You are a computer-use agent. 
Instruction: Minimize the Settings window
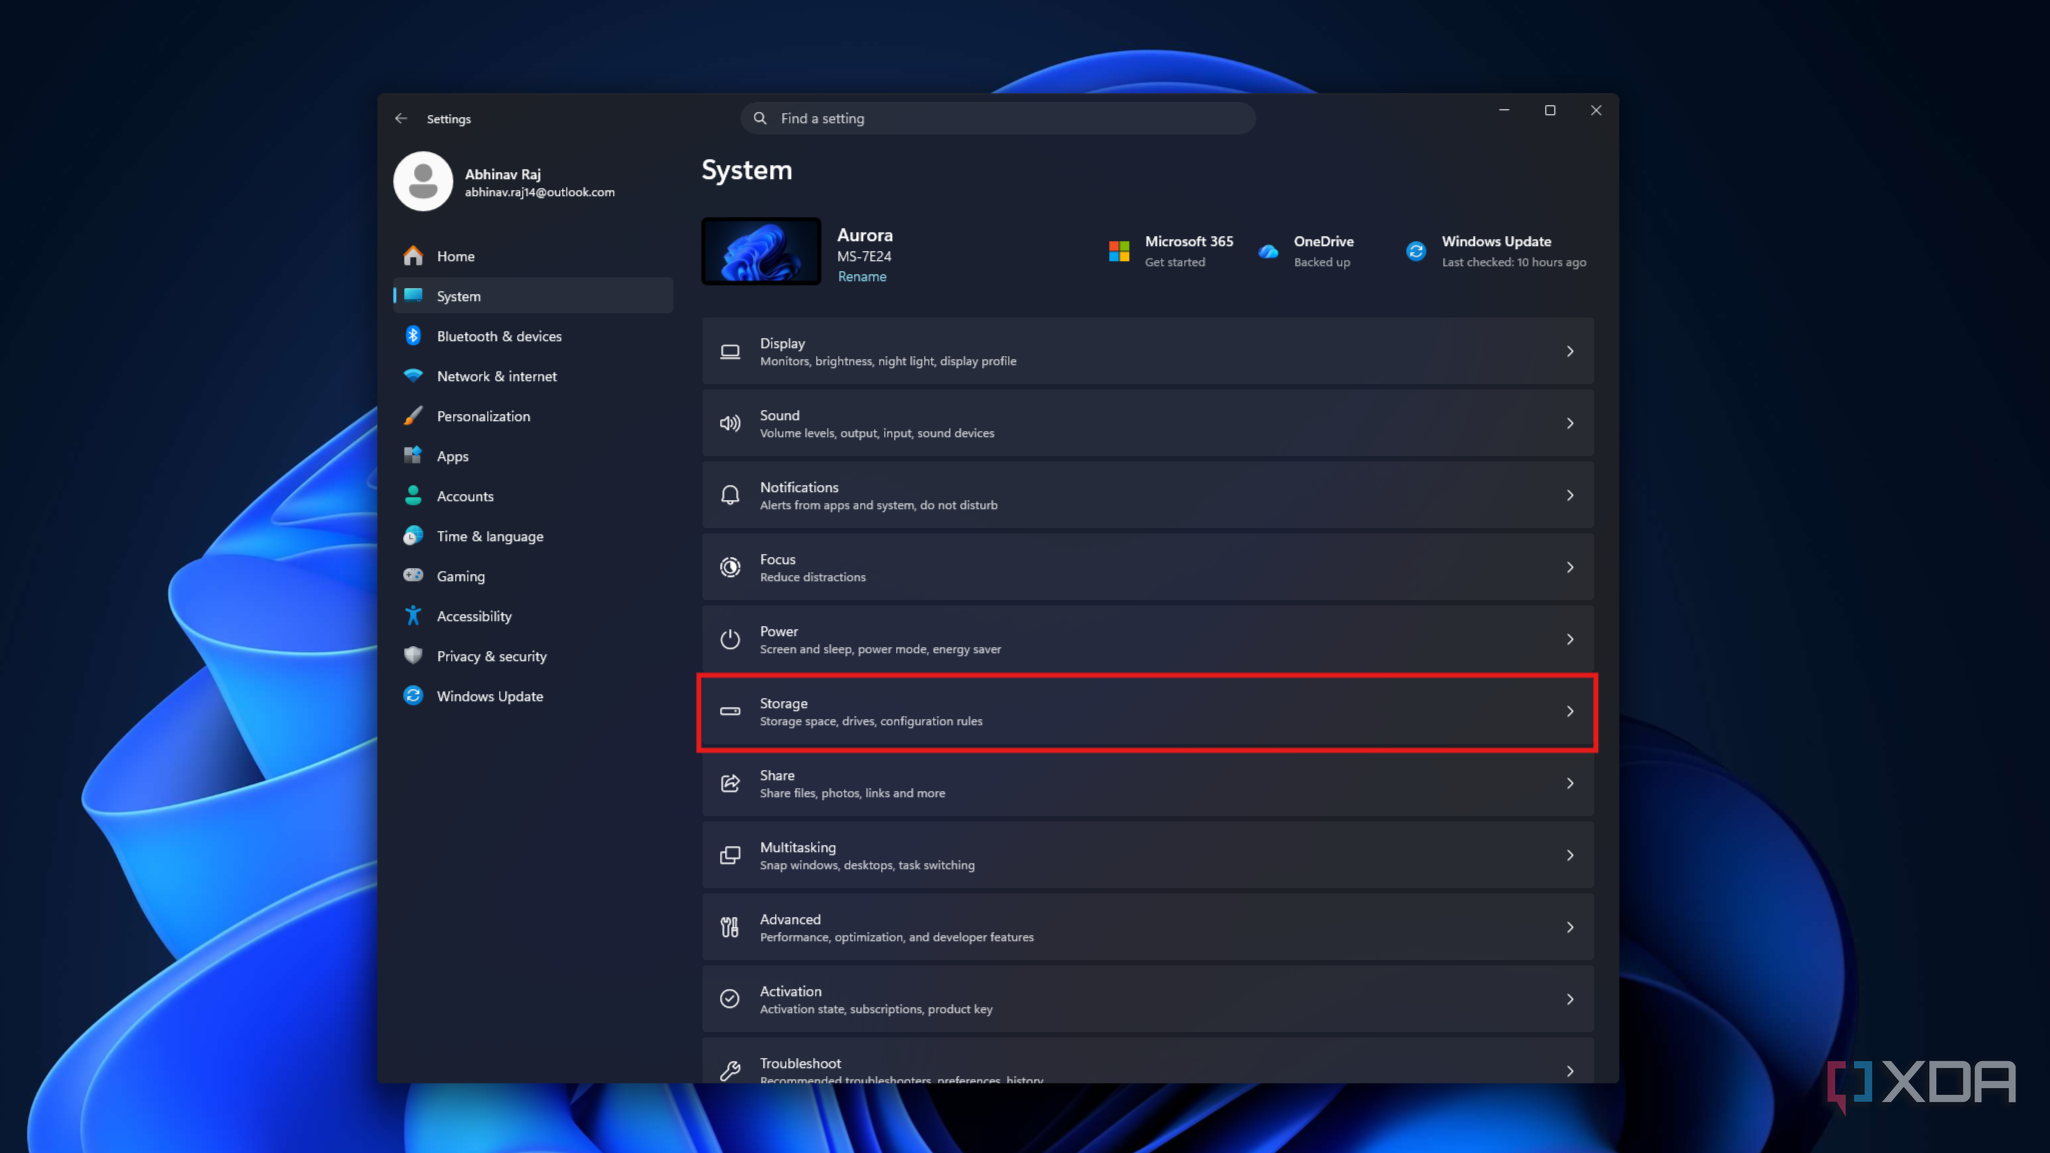point(1503,110)
